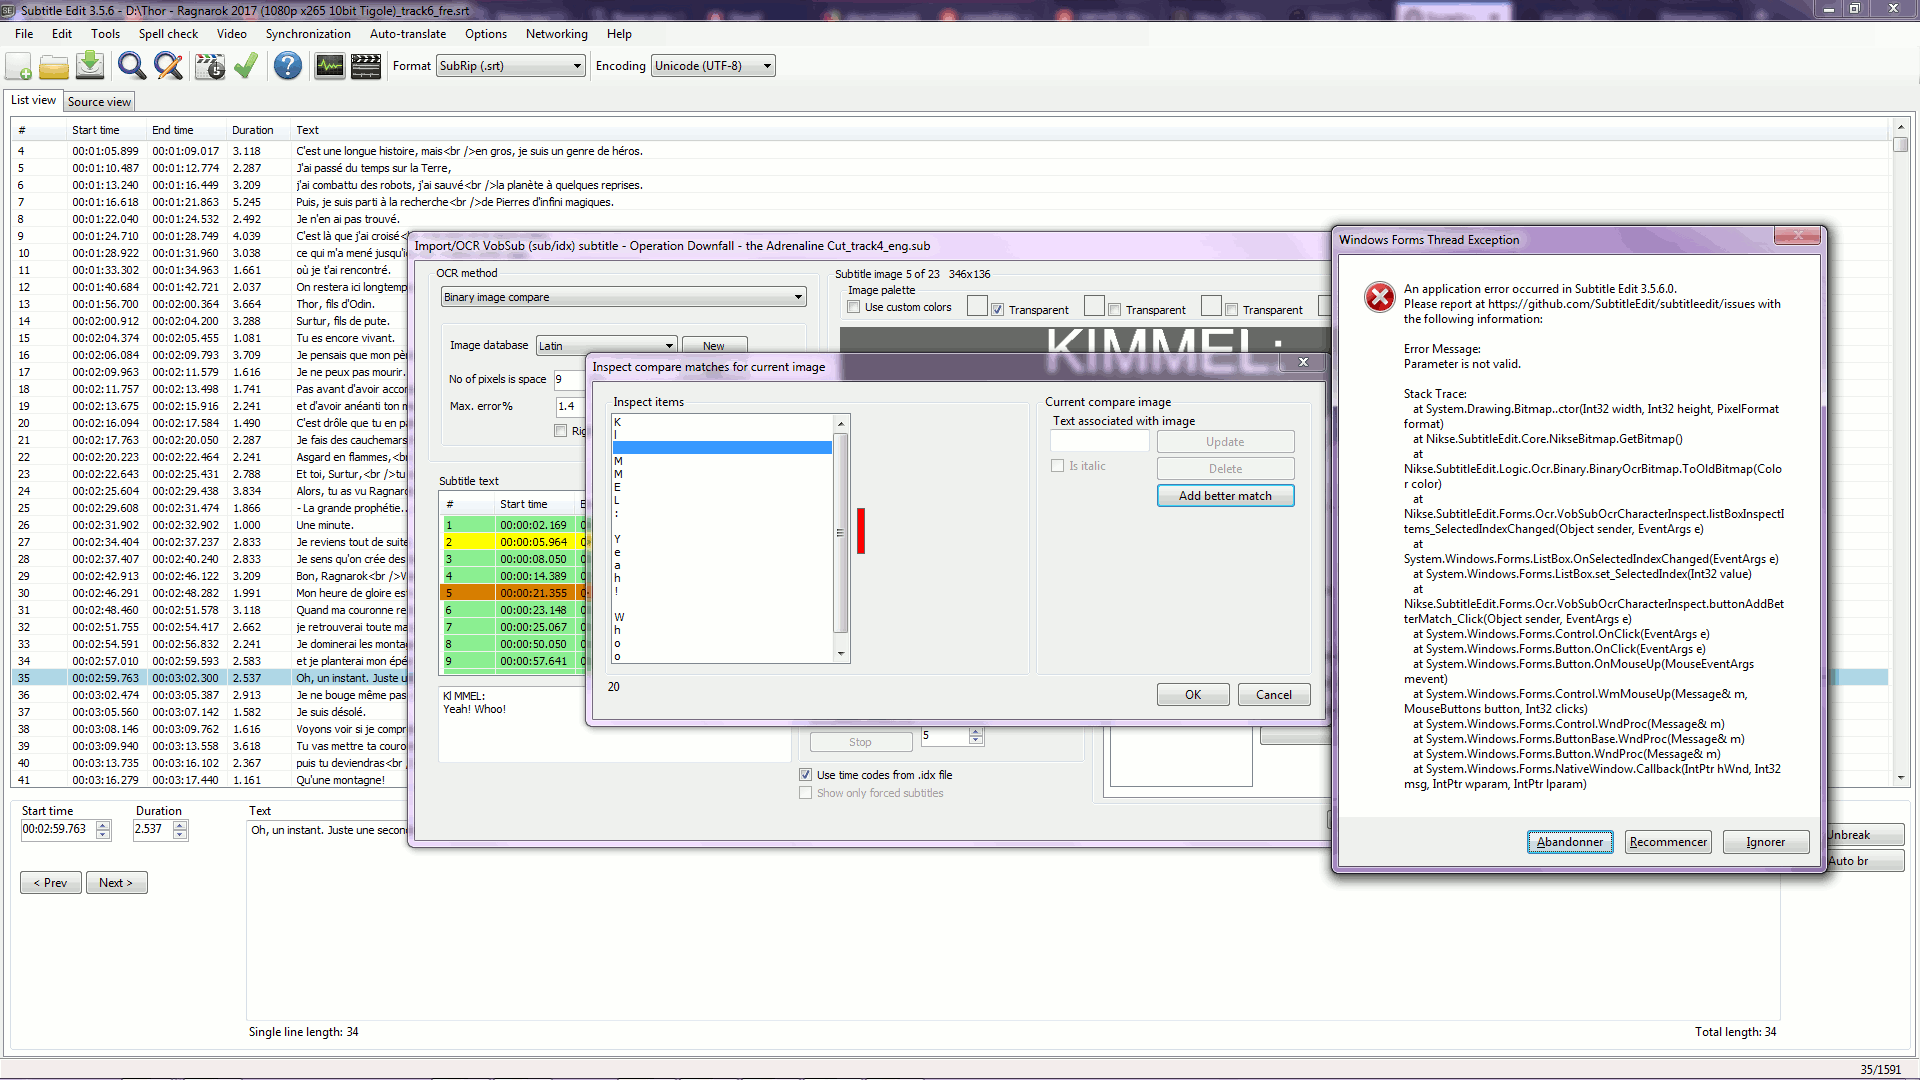Click the Max. error% field showing 1.4

(568, 406)
